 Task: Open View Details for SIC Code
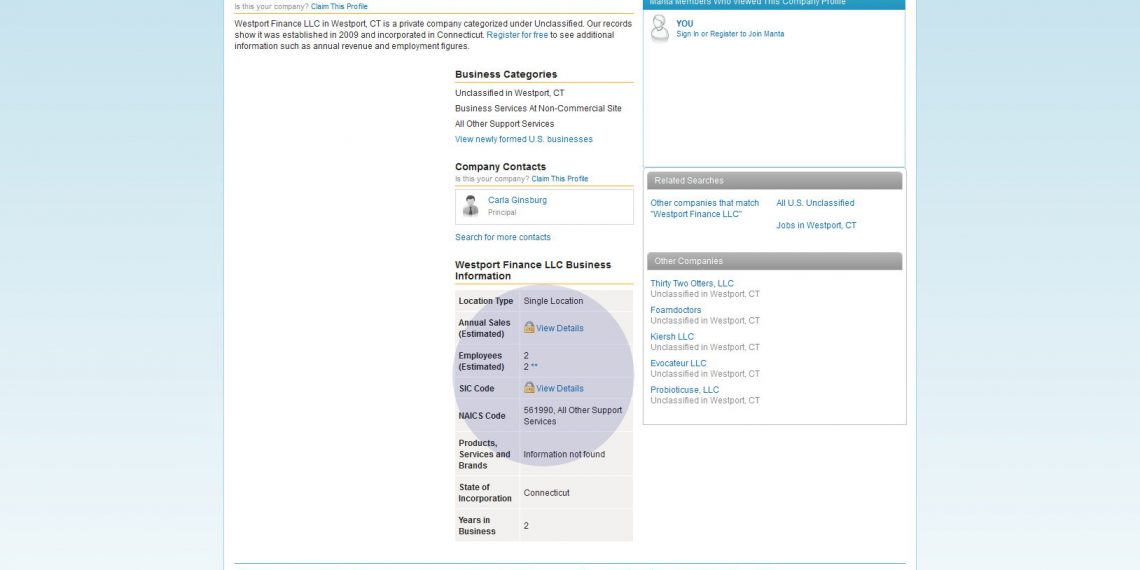559,389
